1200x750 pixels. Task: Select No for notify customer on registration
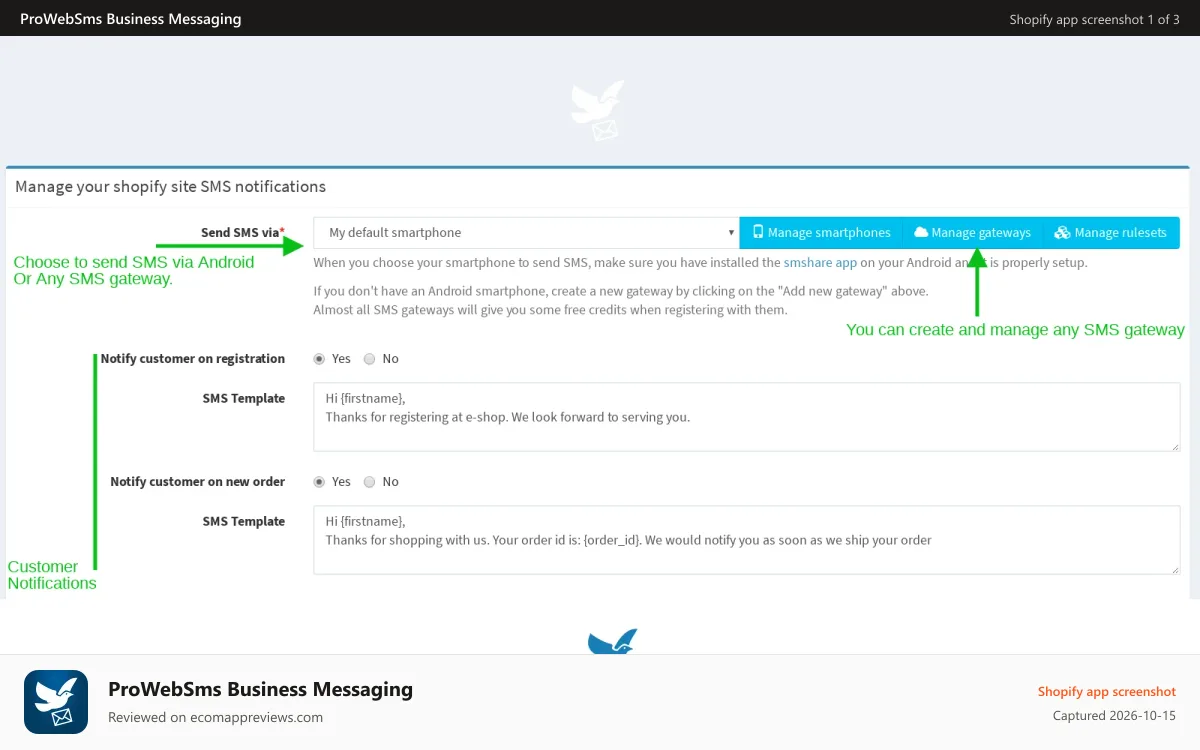point(370,359)
